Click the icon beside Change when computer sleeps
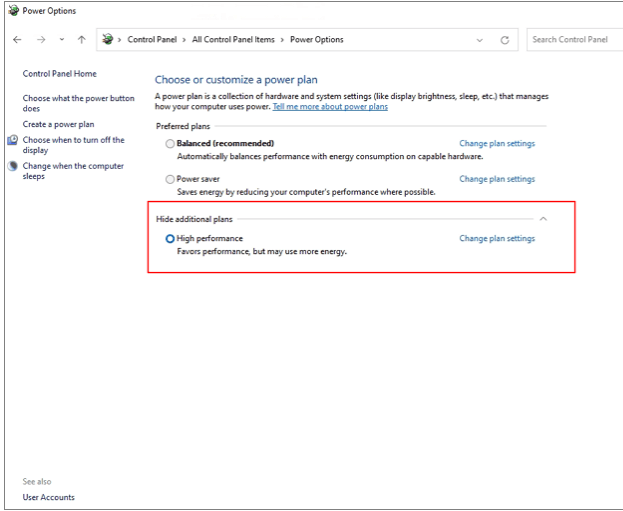 coord(13,166)
